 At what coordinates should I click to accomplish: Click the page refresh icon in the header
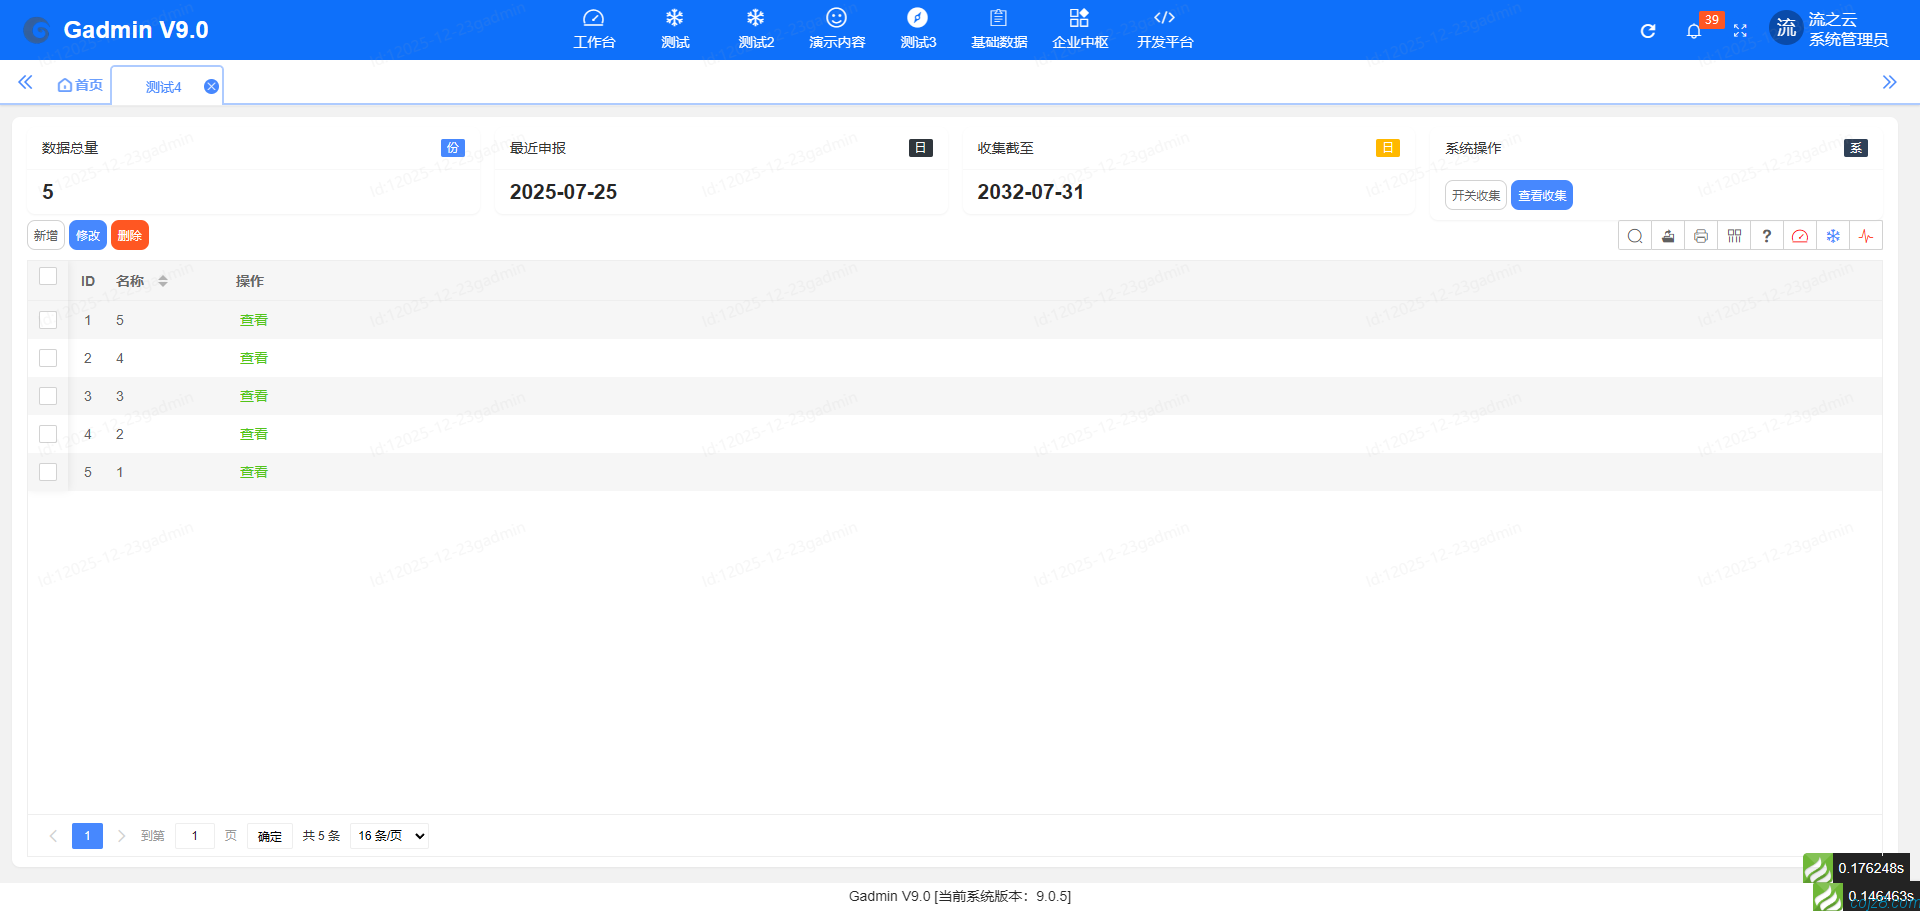[x=1647, y=31]
